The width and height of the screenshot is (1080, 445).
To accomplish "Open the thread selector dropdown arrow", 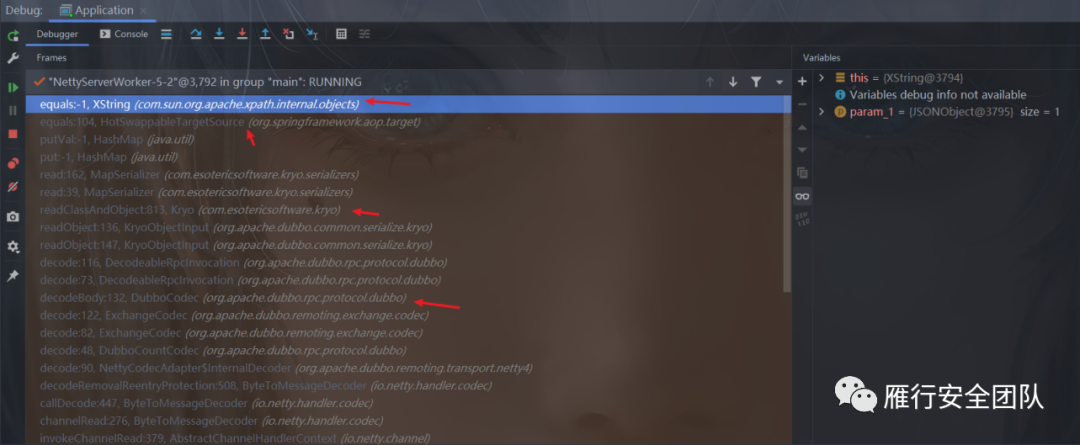I will [x=780, y=82].
